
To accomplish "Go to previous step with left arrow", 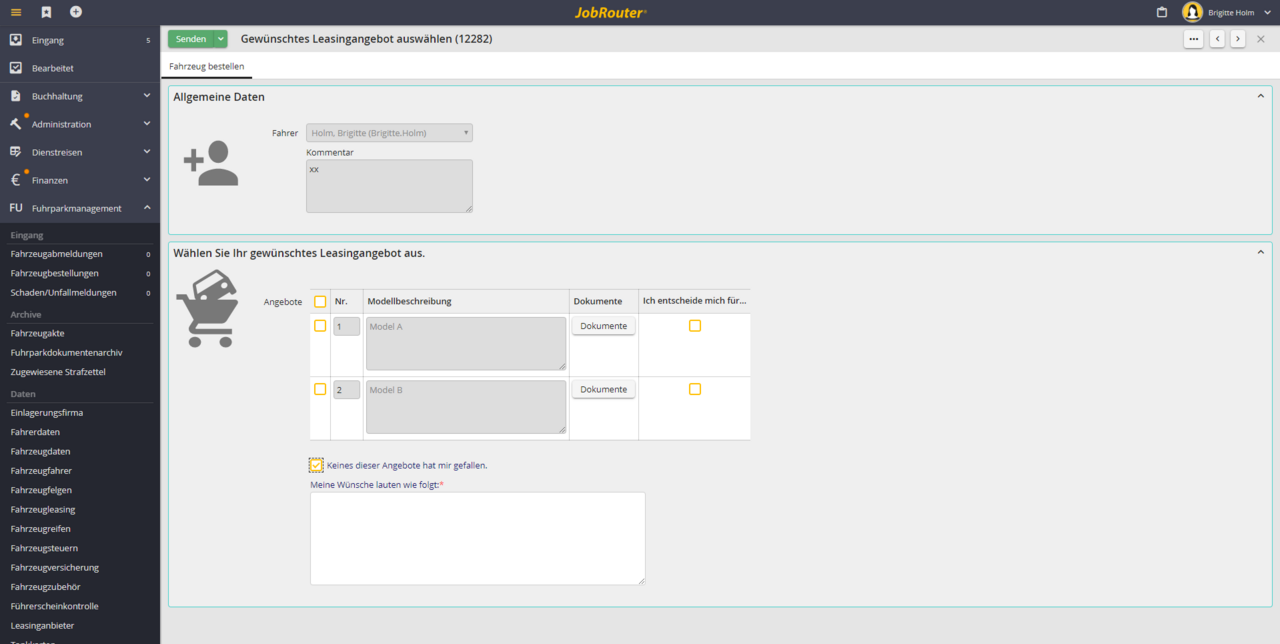I will pos(1217,39).
